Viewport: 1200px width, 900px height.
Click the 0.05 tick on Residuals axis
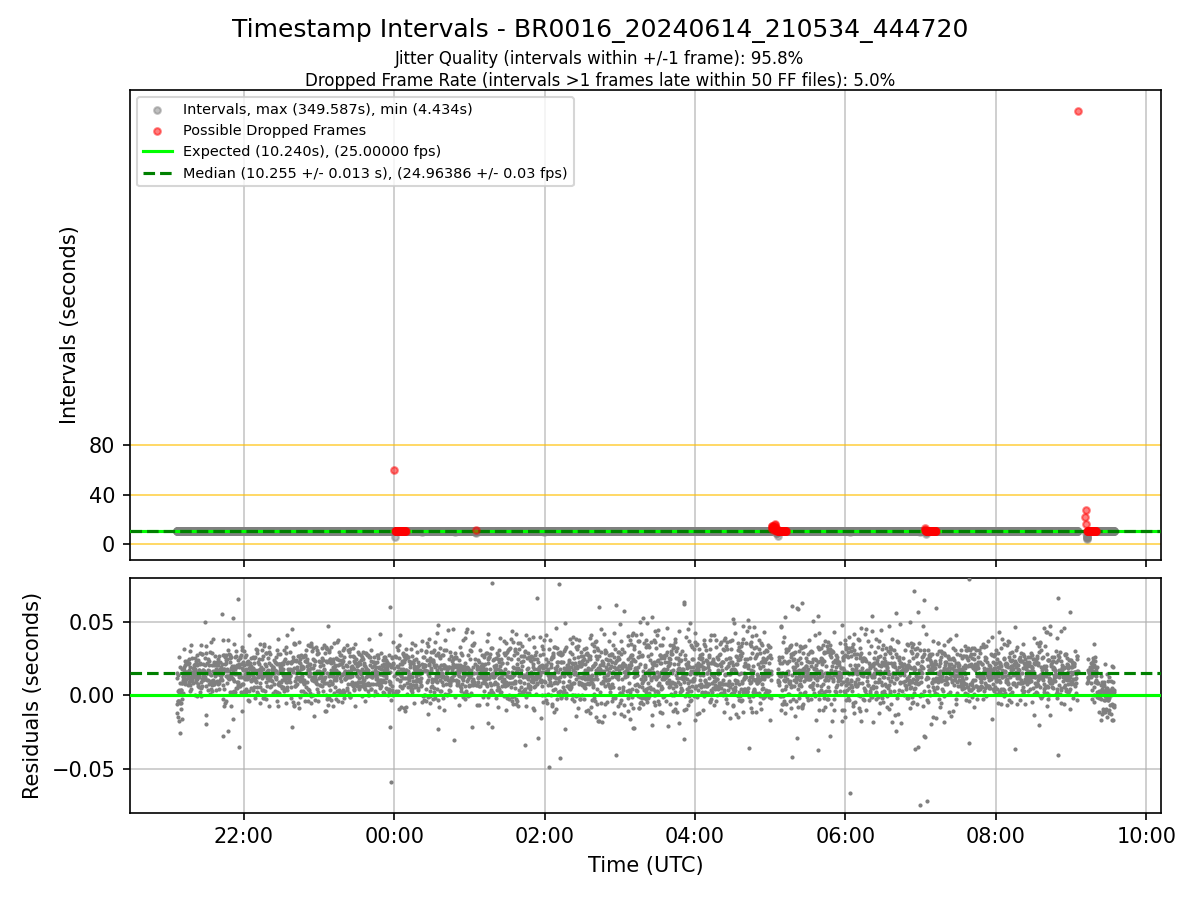(x=96, y=622)
